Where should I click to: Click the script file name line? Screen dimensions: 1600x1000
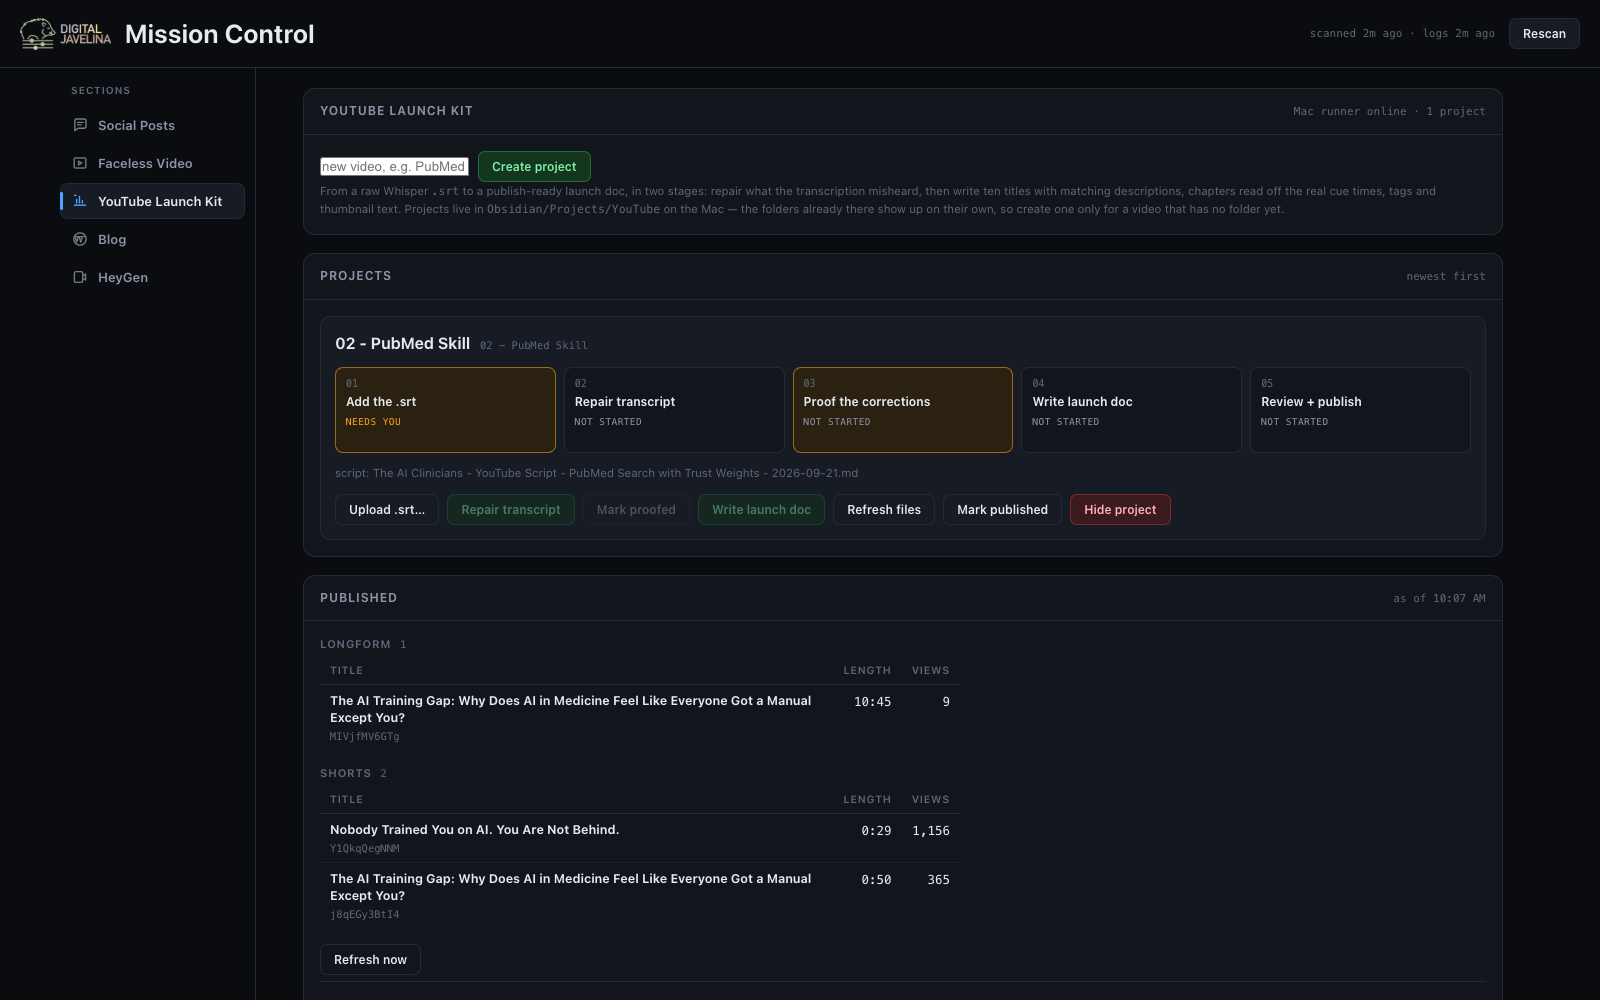[x=596, y=473]
